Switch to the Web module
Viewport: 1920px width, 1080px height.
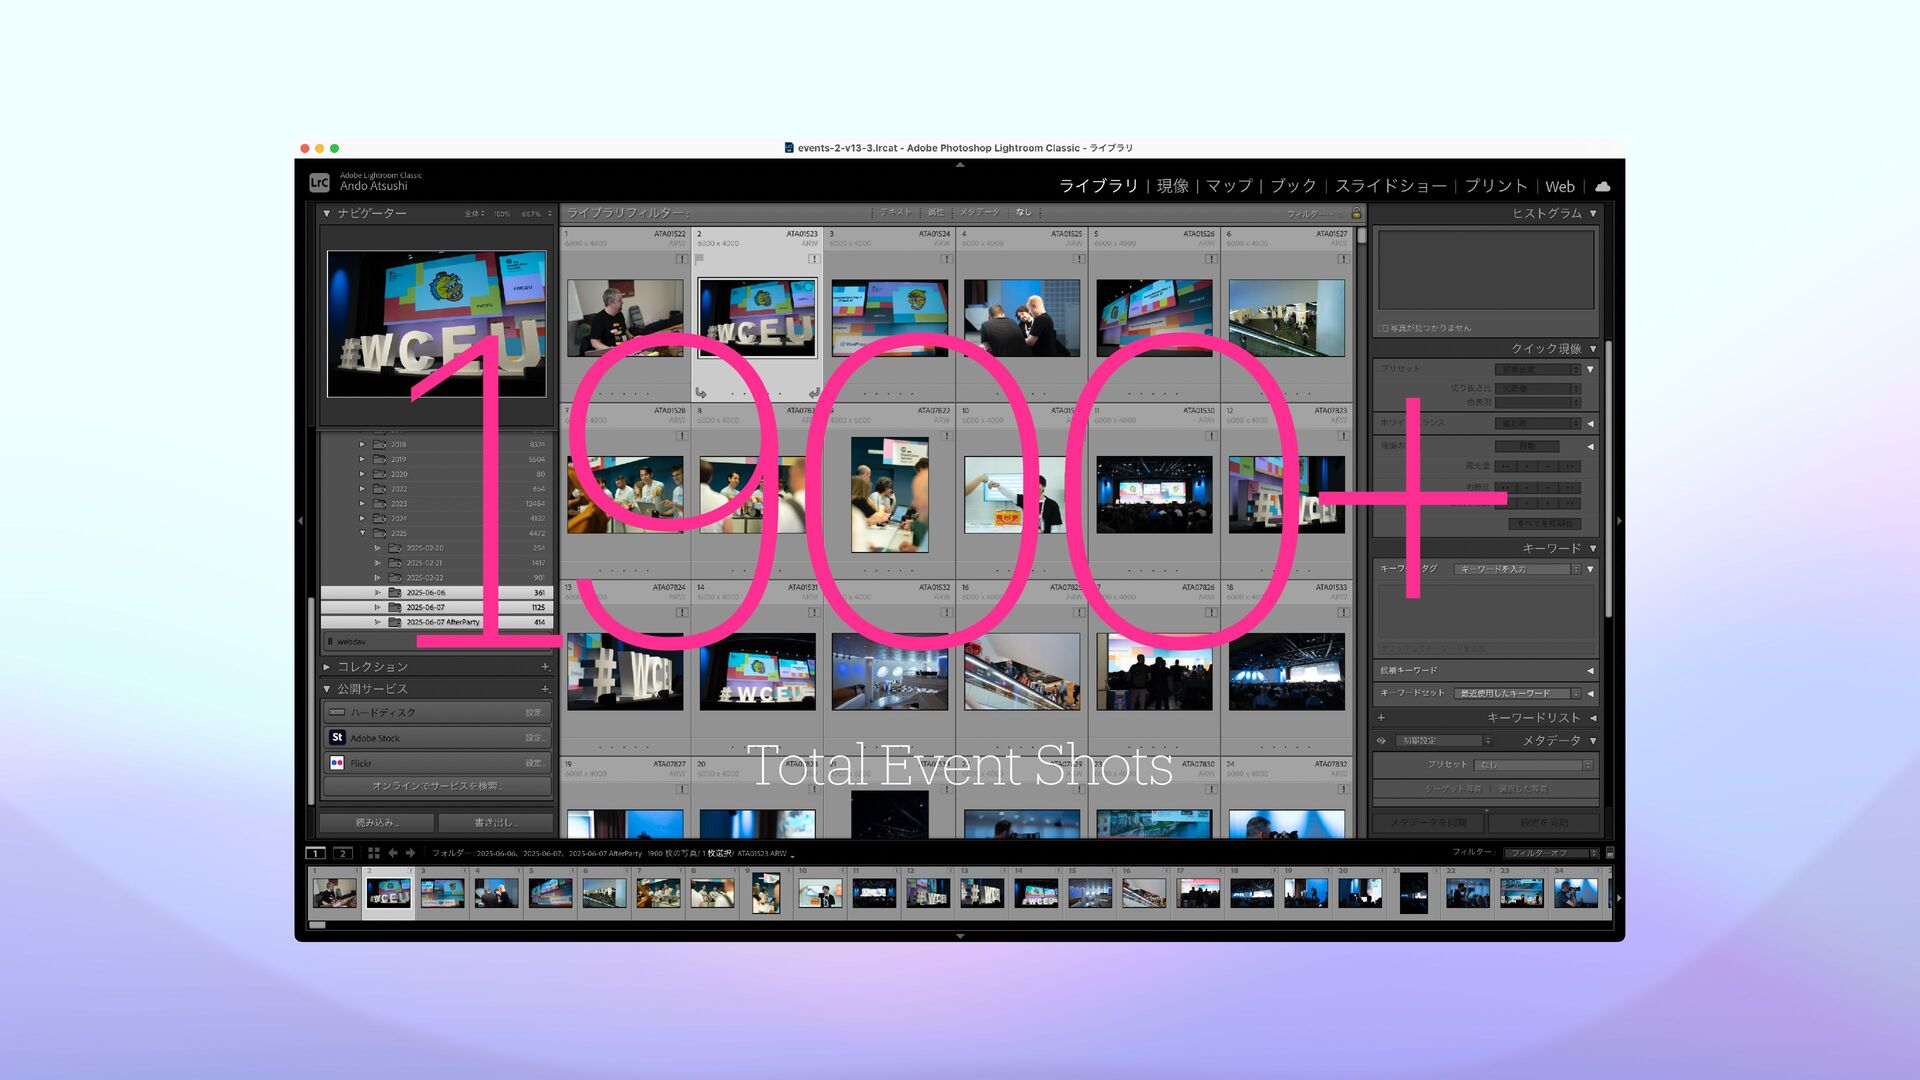(x=1560, y=186)
